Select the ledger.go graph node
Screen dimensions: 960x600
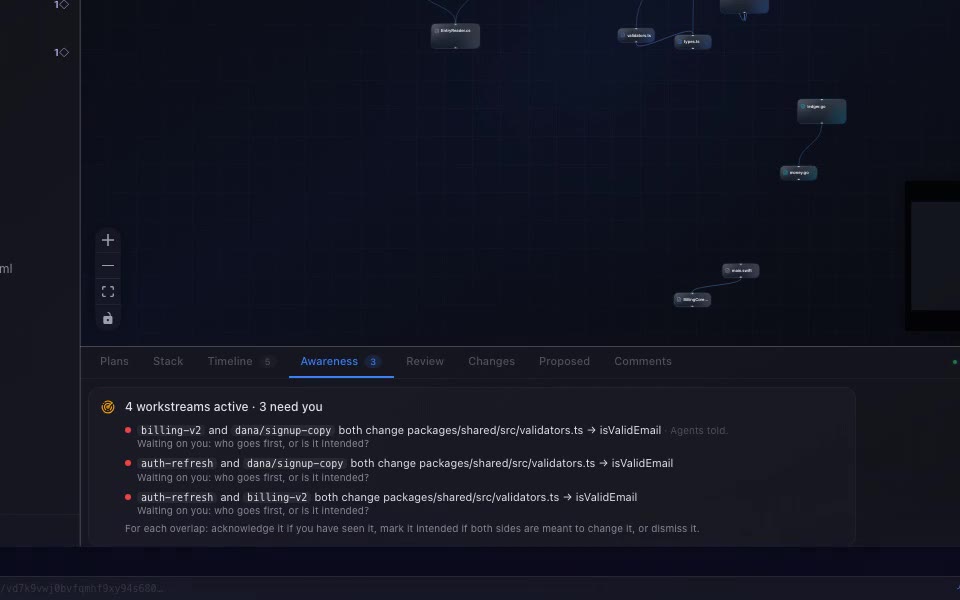(x=822, y=111)
